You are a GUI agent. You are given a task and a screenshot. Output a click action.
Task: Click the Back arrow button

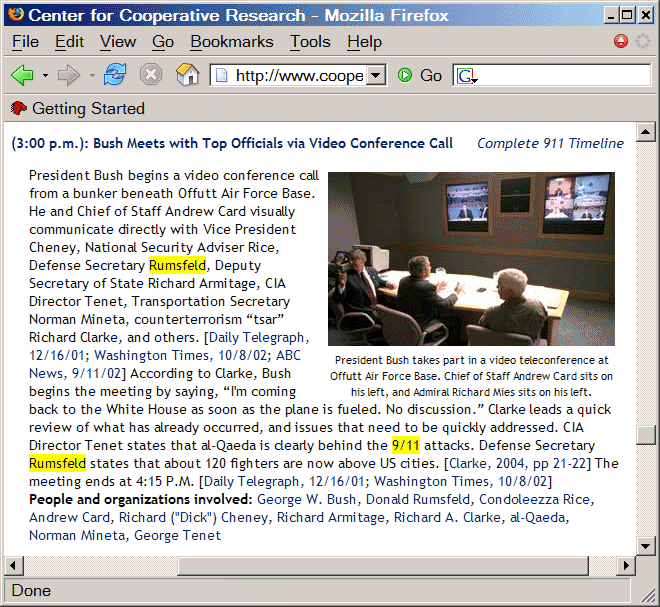[22, 76]
